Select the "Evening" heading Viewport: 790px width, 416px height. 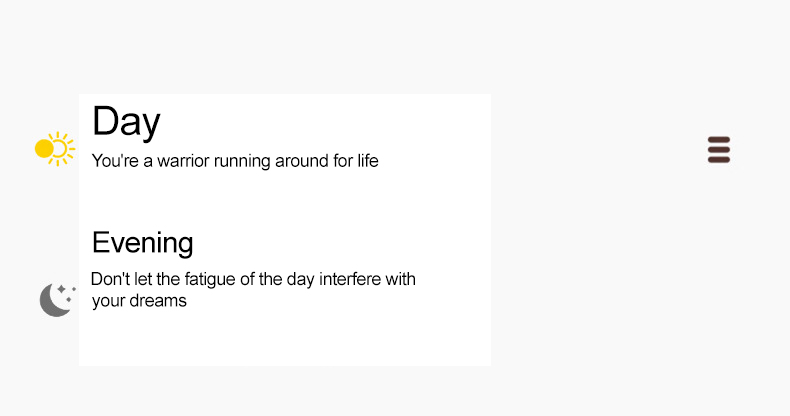[x=143, y=243]
